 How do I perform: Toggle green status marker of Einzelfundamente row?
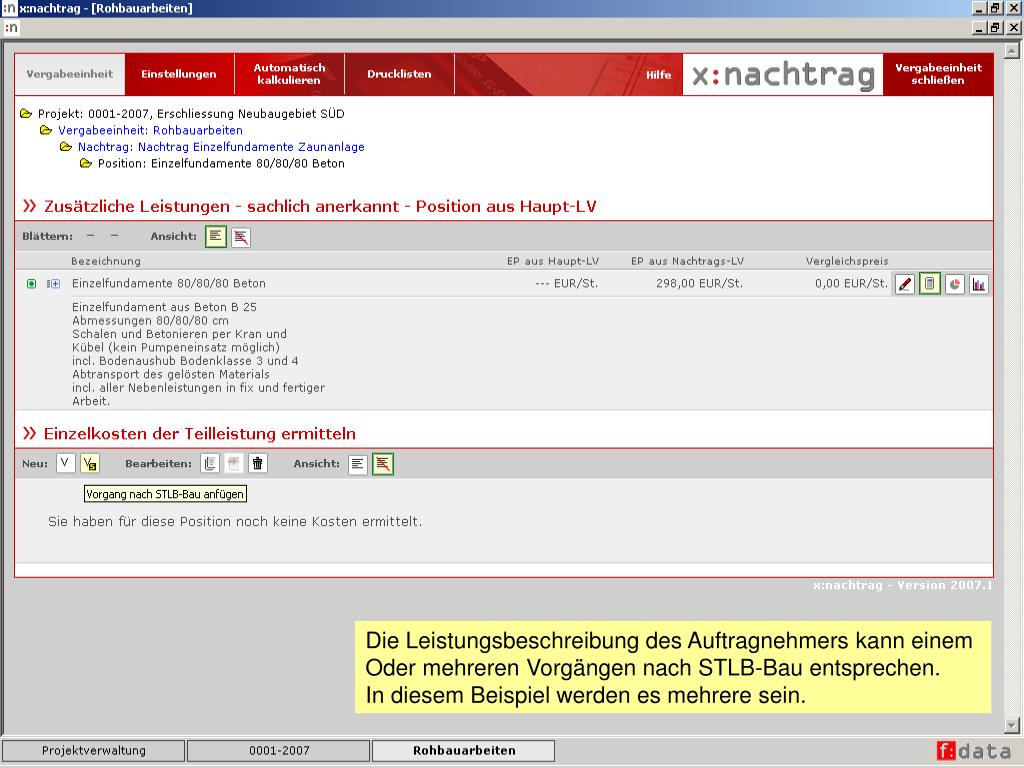coord(31,283)
